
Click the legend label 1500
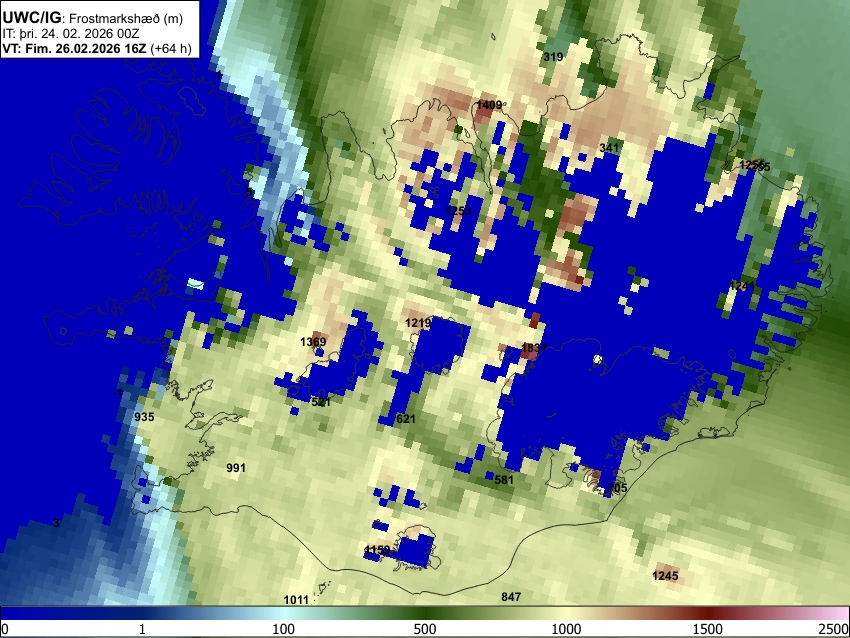708,629
